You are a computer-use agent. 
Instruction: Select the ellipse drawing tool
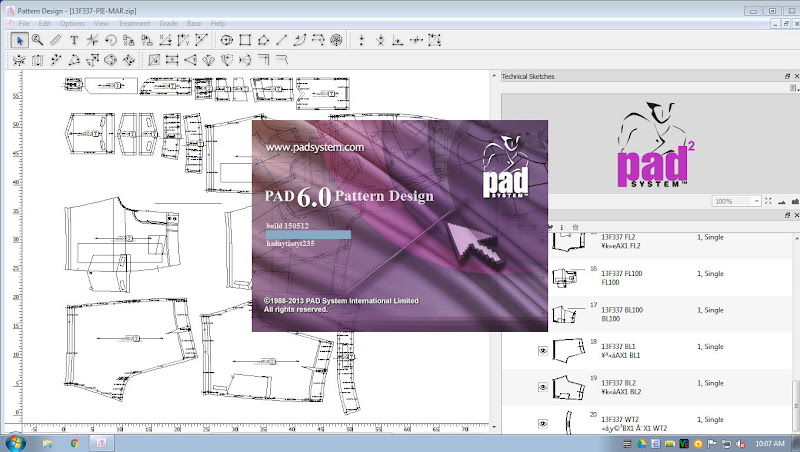227,40
